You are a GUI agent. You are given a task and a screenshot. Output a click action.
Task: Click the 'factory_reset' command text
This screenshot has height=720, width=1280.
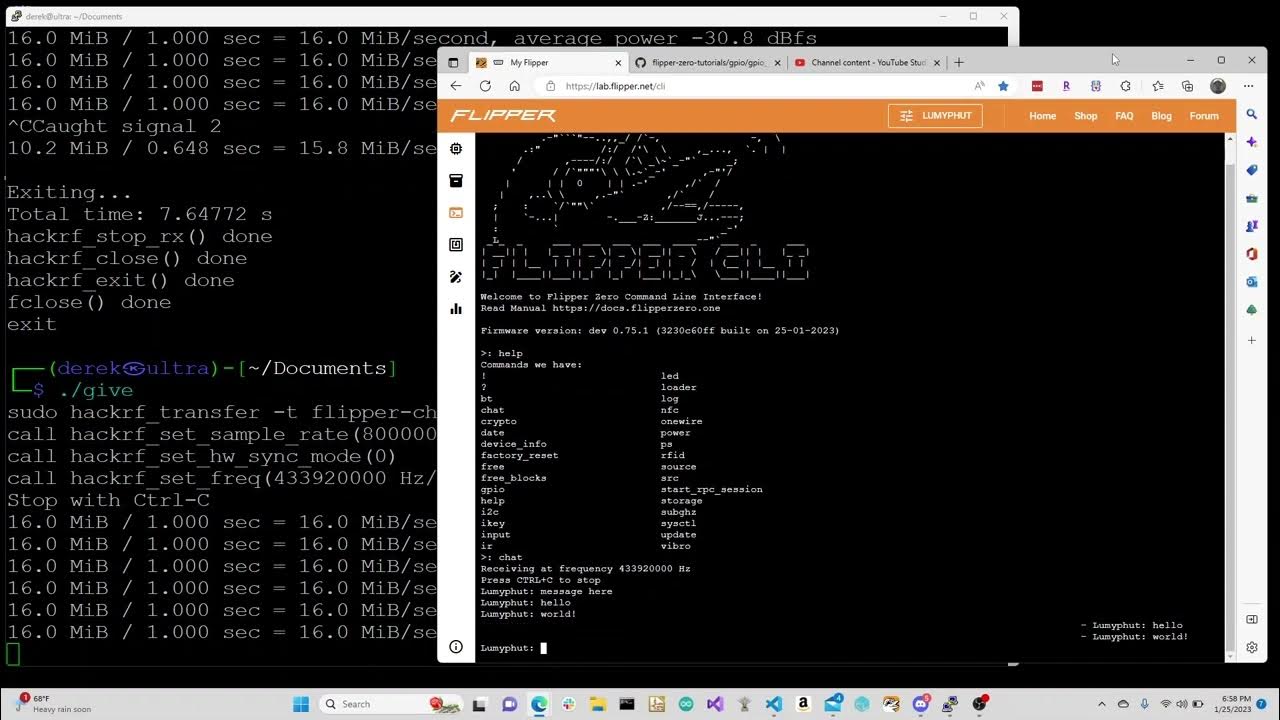tap(520, 455)
